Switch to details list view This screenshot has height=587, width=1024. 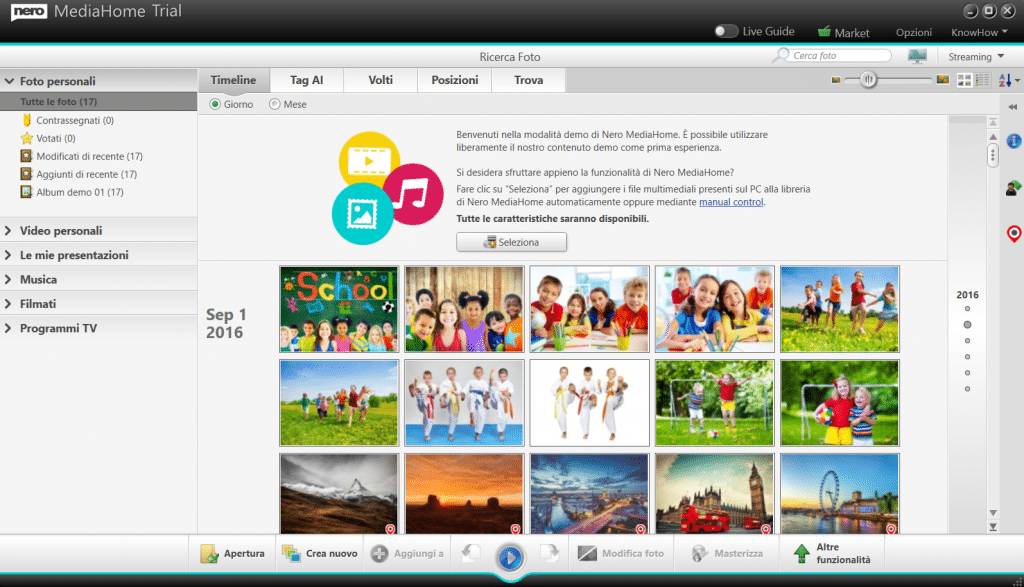pos(982,80)
